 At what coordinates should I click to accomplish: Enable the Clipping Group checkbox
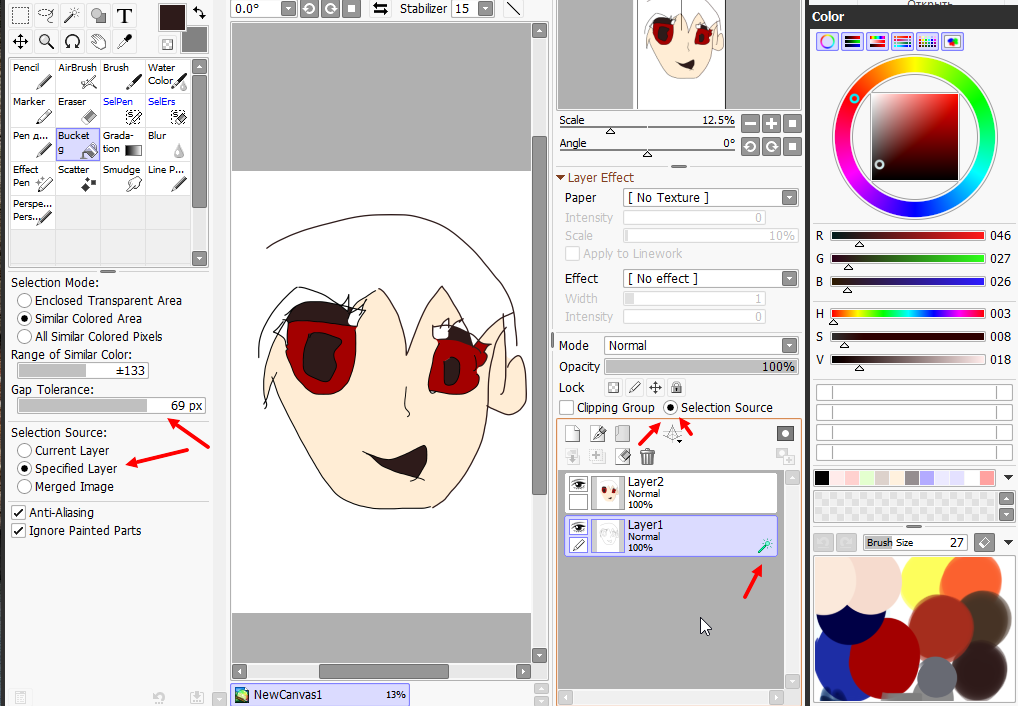pyautogui.click(x=567, y=407)
